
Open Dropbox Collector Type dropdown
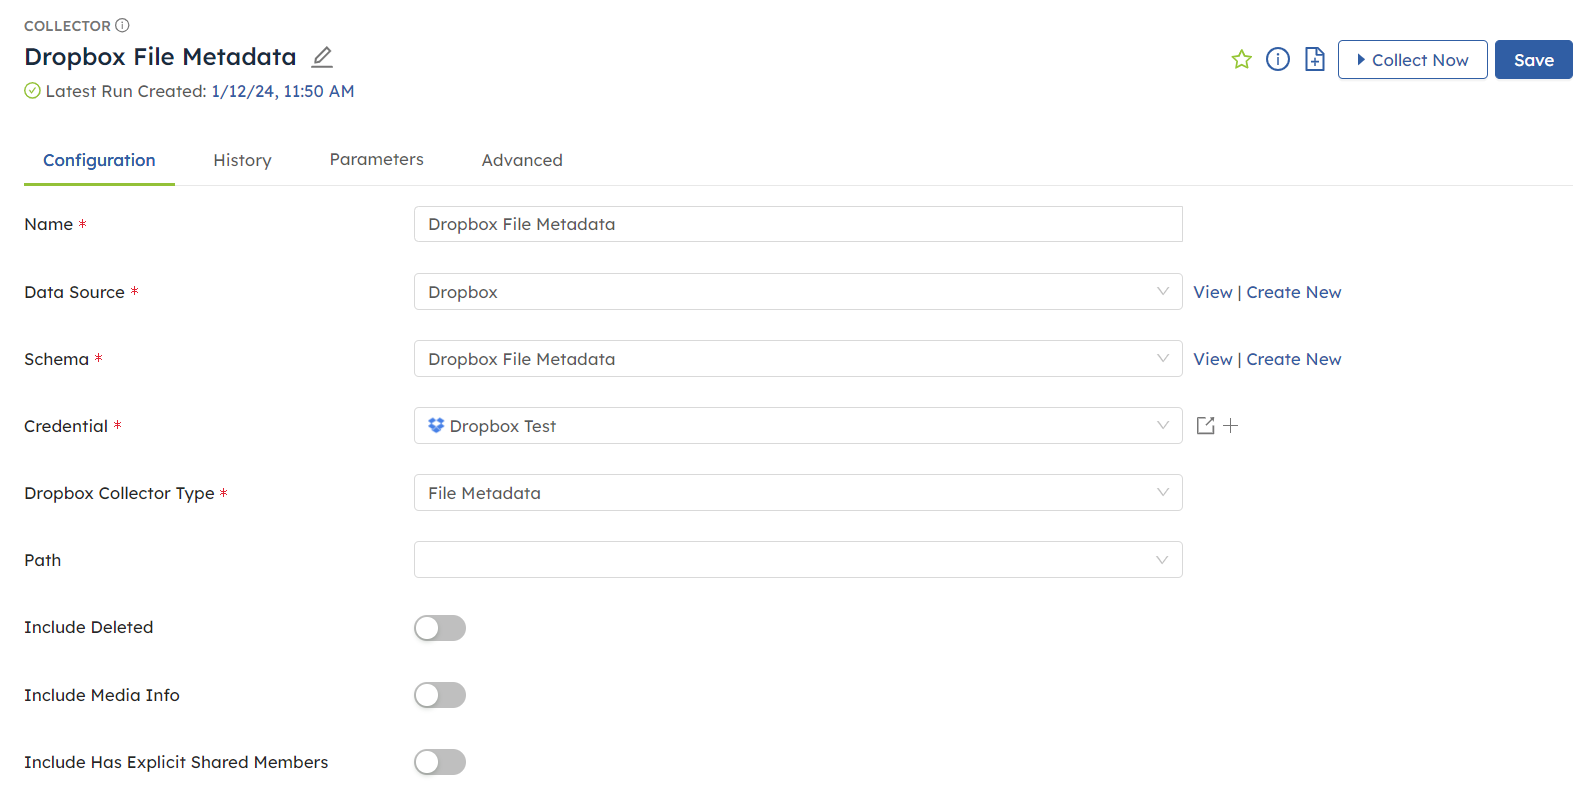coord(798,493)
